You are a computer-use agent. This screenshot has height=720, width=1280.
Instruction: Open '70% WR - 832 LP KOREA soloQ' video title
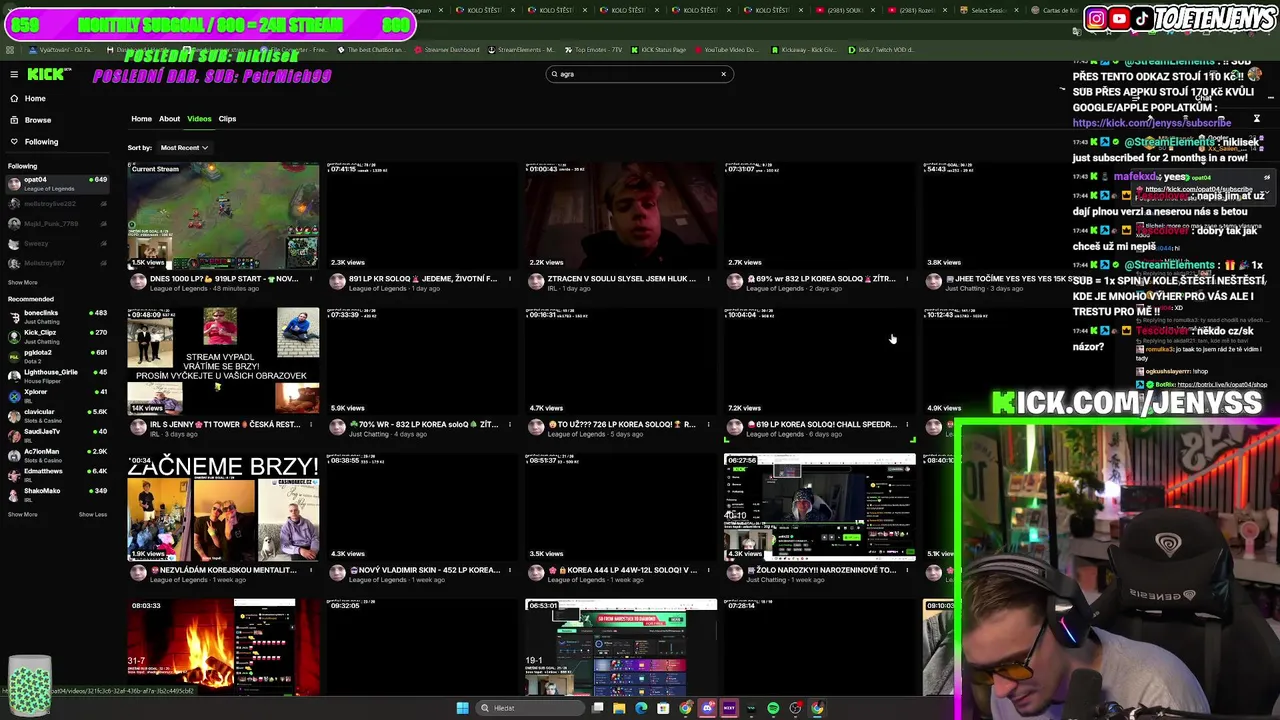coord(422,425)
